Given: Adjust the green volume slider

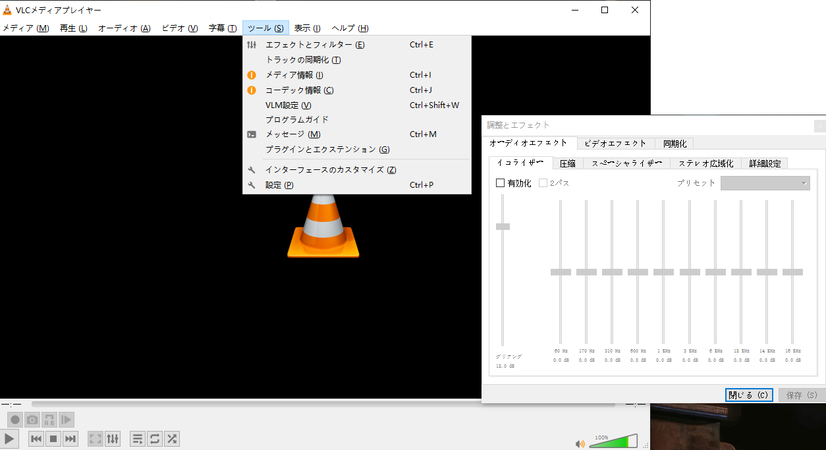Looking at the screenshot, I should click(x=614, y=442).
